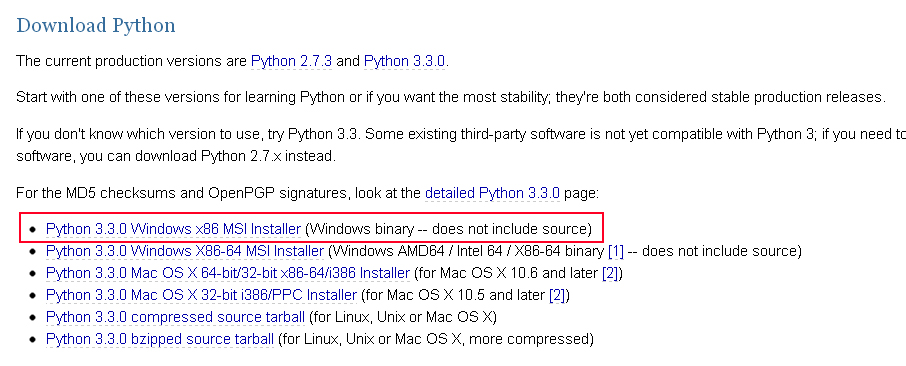
Task: Click the bullet beside bzipped source tarball
Action: (x=33, y=339)
